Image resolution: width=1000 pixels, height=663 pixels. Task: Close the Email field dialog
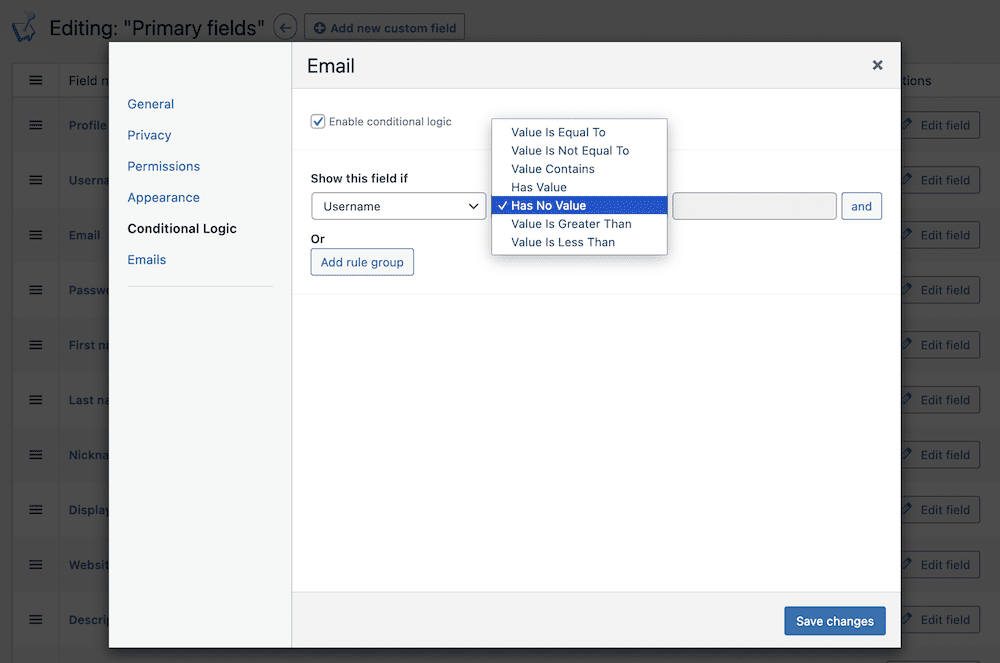(x=878, y=65)
